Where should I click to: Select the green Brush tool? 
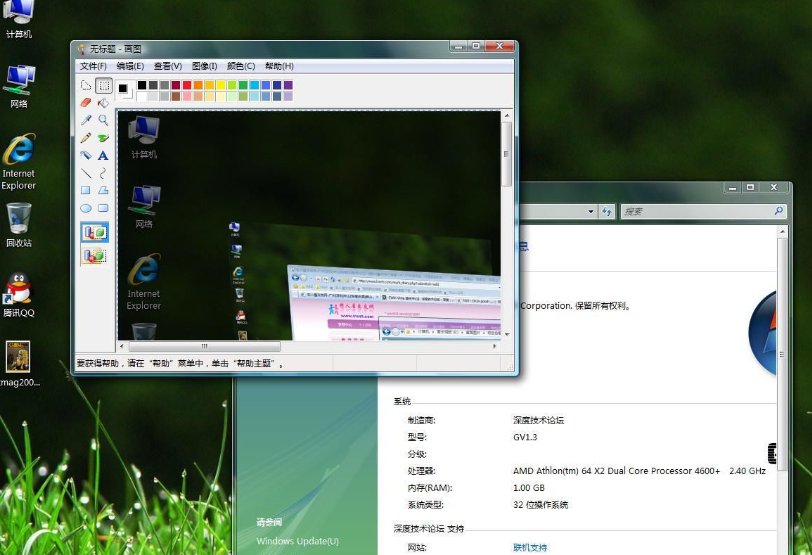click(x=104, y=138)
